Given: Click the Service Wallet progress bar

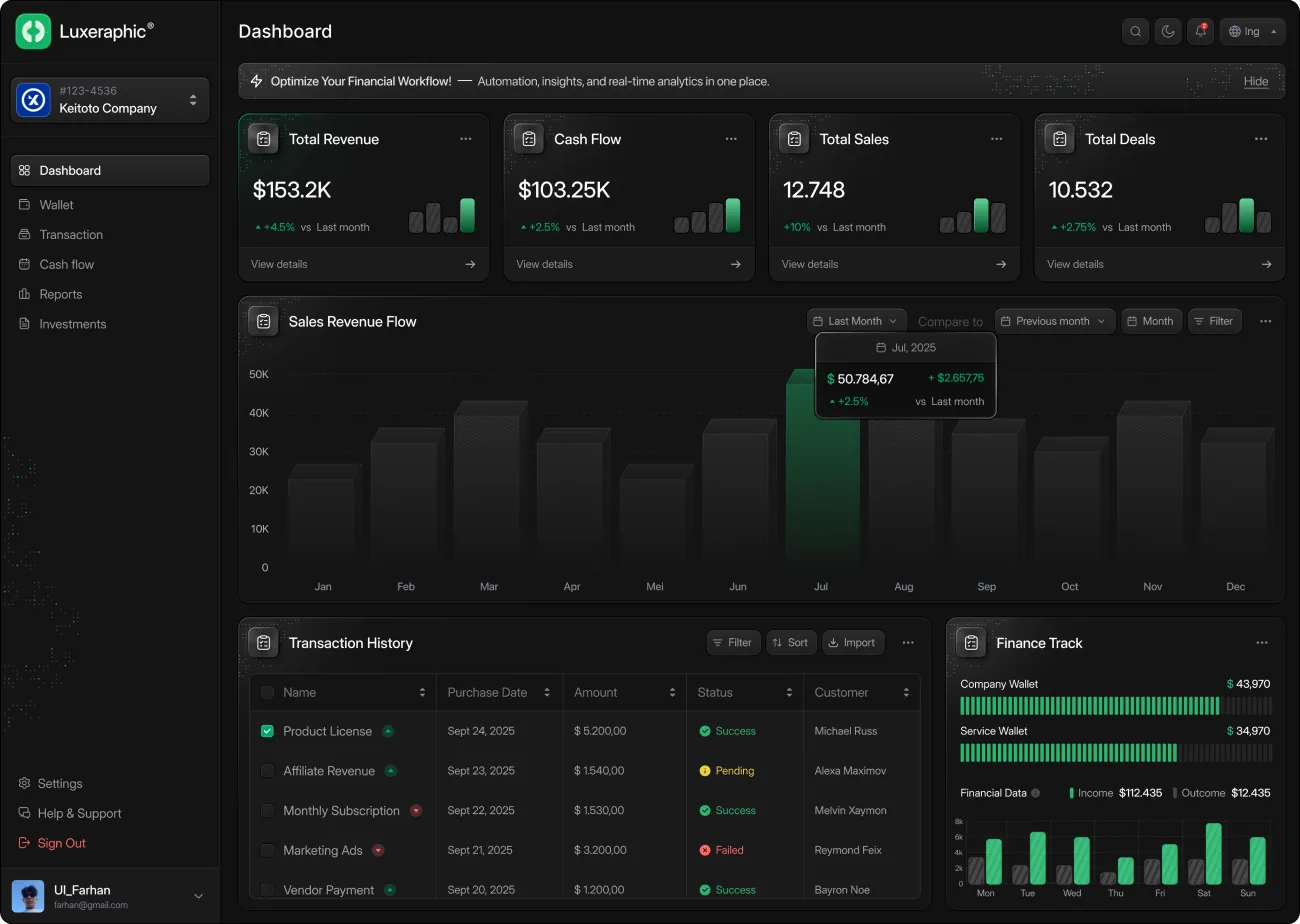Looking at the screenshot, I should [x=1115, y=753].
